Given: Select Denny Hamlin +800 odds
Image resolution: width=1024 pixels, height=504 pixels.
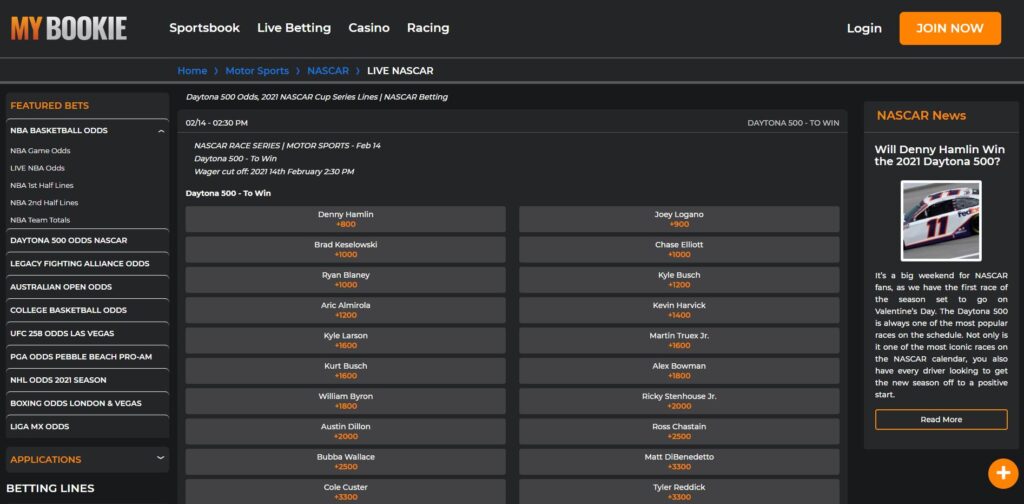Looking at the screenshot, I should pyautogui.click(x=345, y=219).
